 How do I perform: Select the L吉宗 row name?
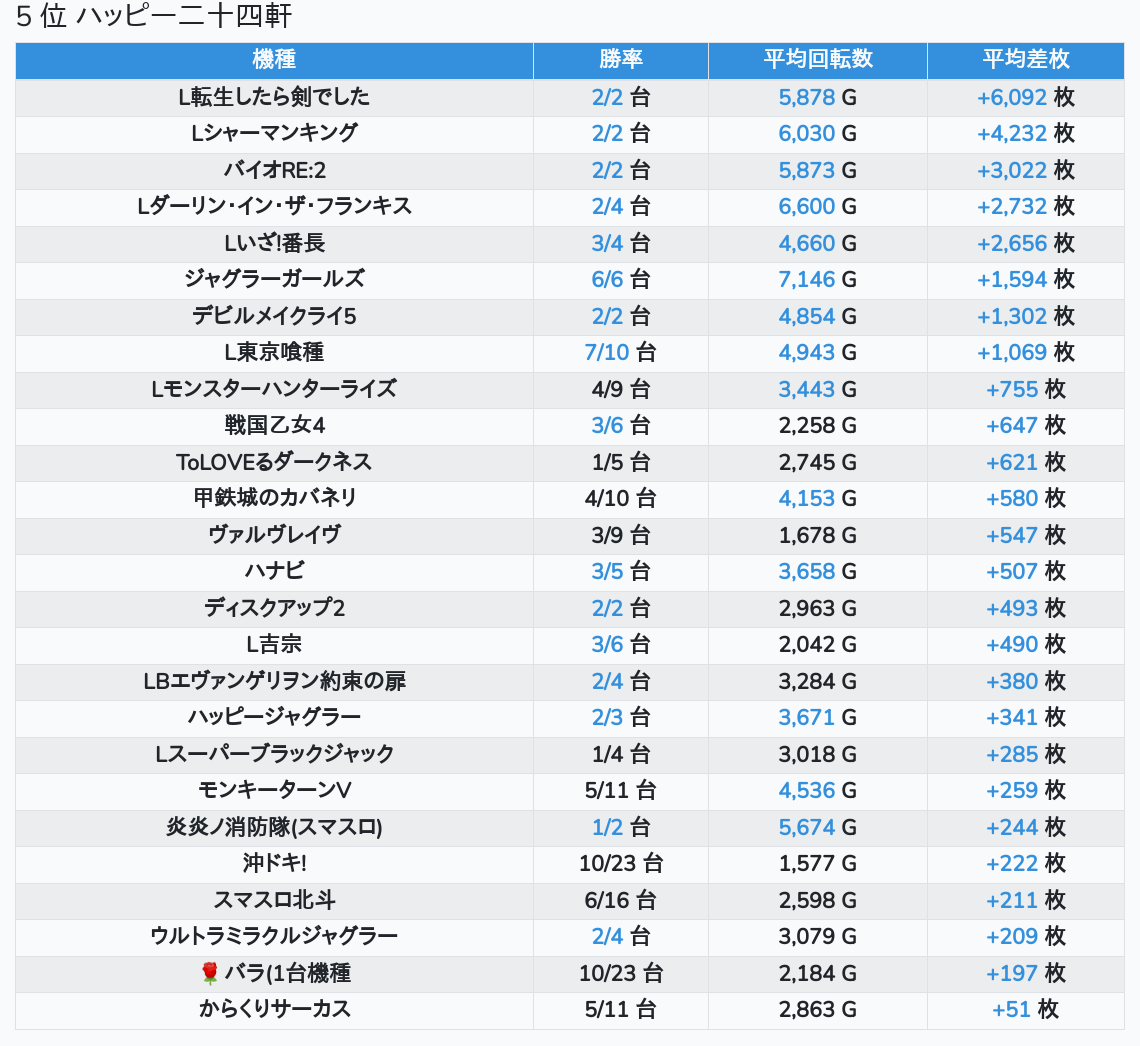pyautogui.click(x=274, y=644)
